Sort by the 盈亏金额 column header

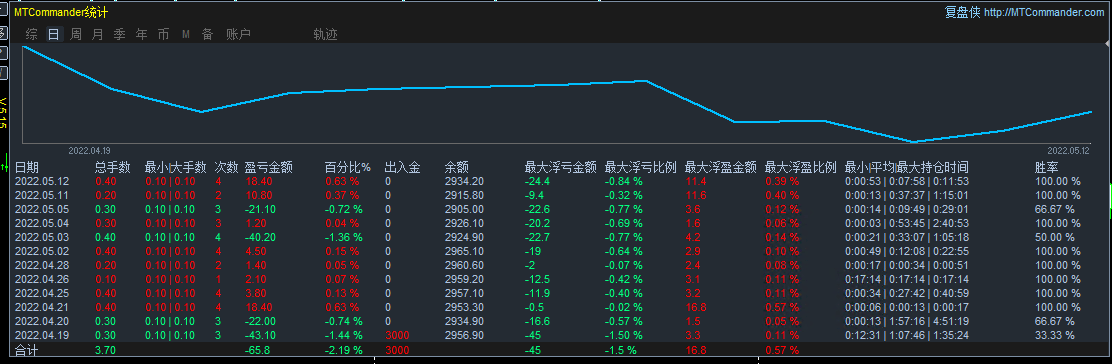[269, 167]
